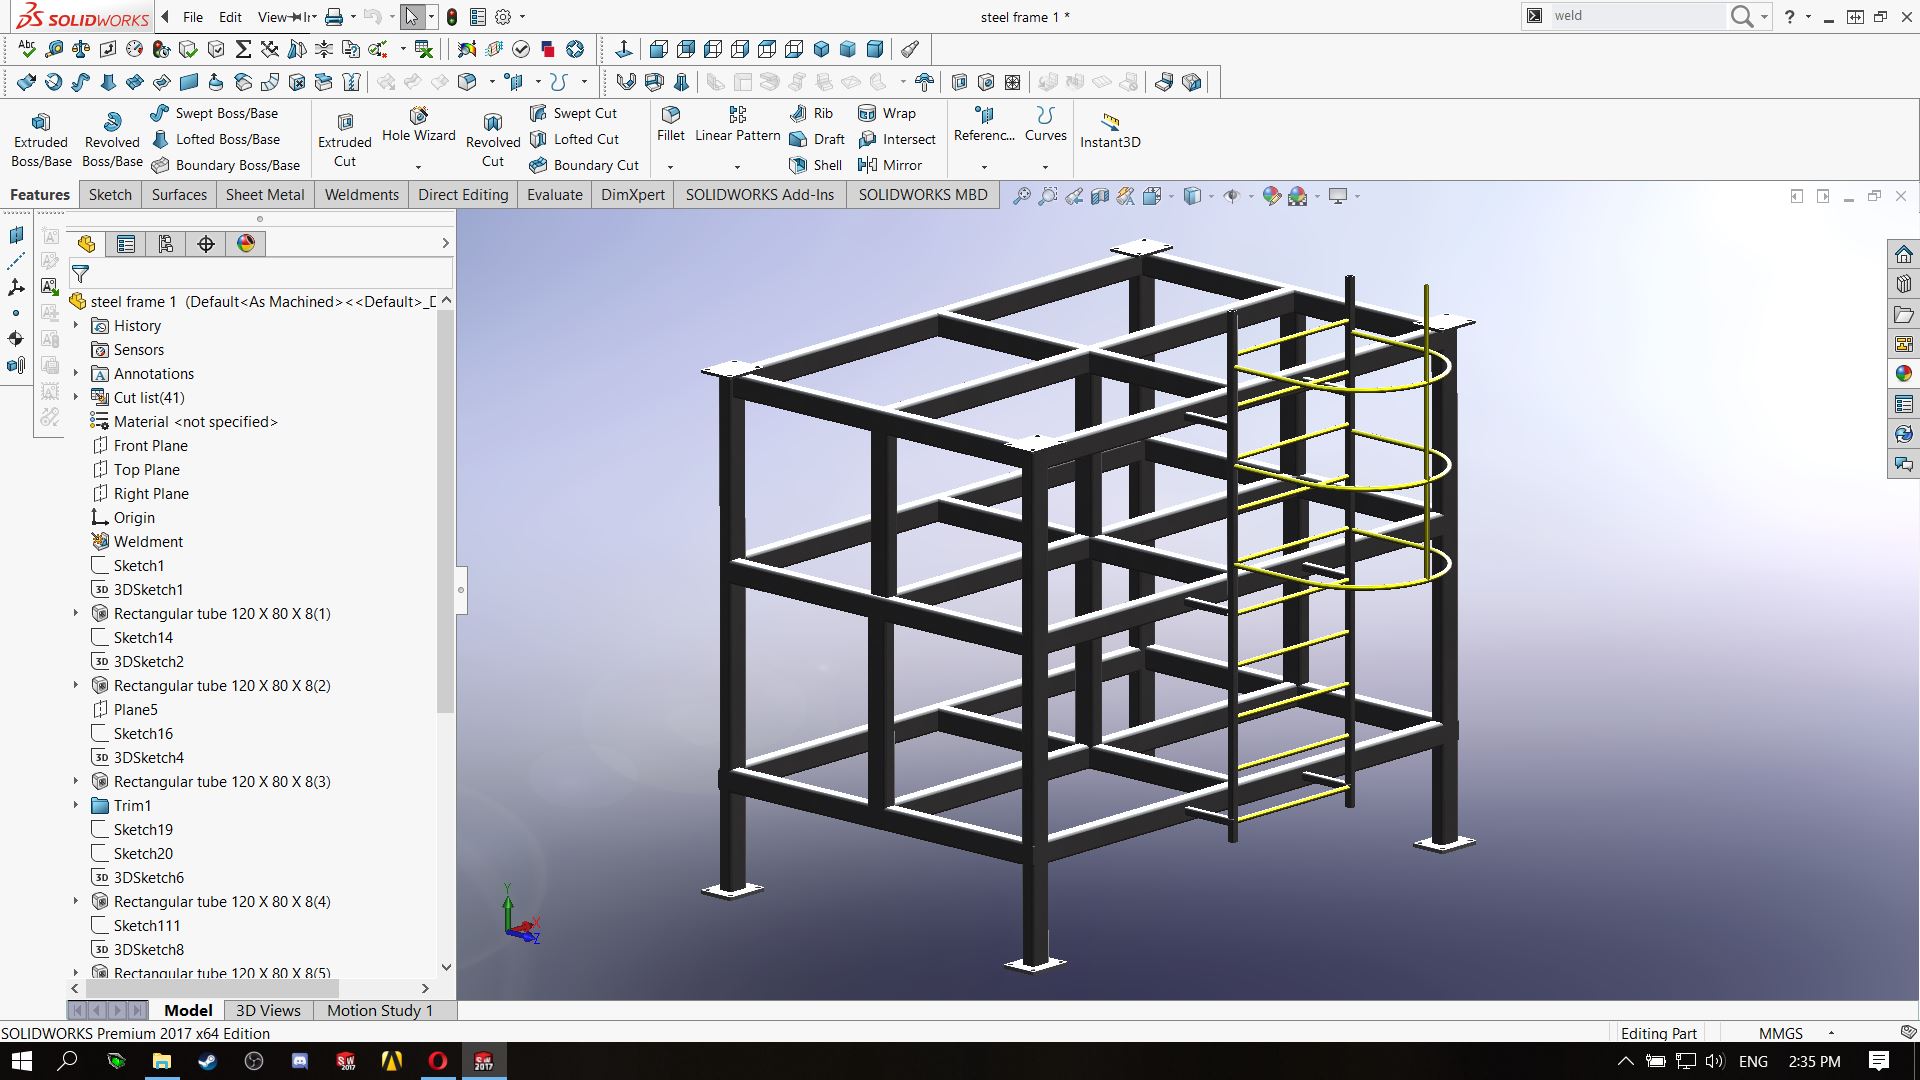This screenshot has width=1920, height=1080.
Task: Select the Hole Wizard tool
Action: tap(418, 124)
